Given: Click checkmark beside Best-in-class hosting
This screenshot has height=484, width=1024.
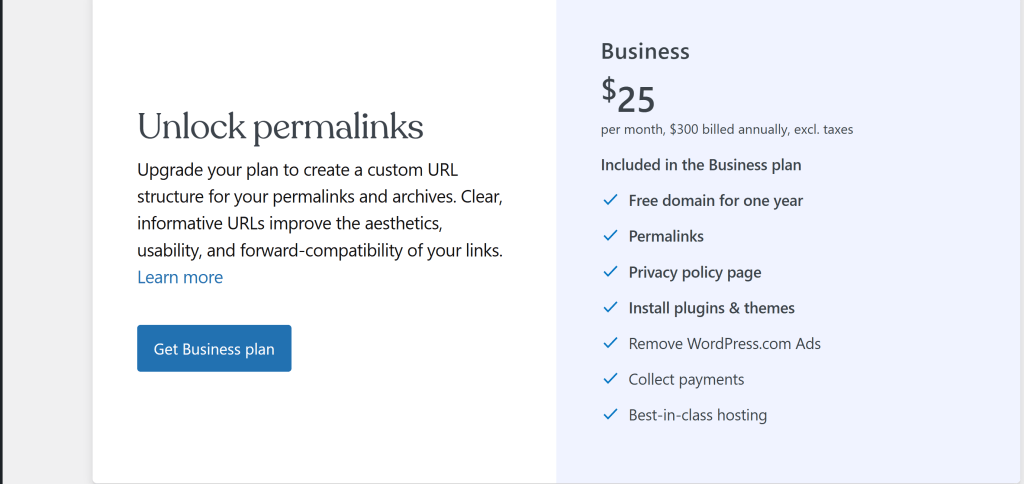Looking at the screenshot, I should 610,415.
